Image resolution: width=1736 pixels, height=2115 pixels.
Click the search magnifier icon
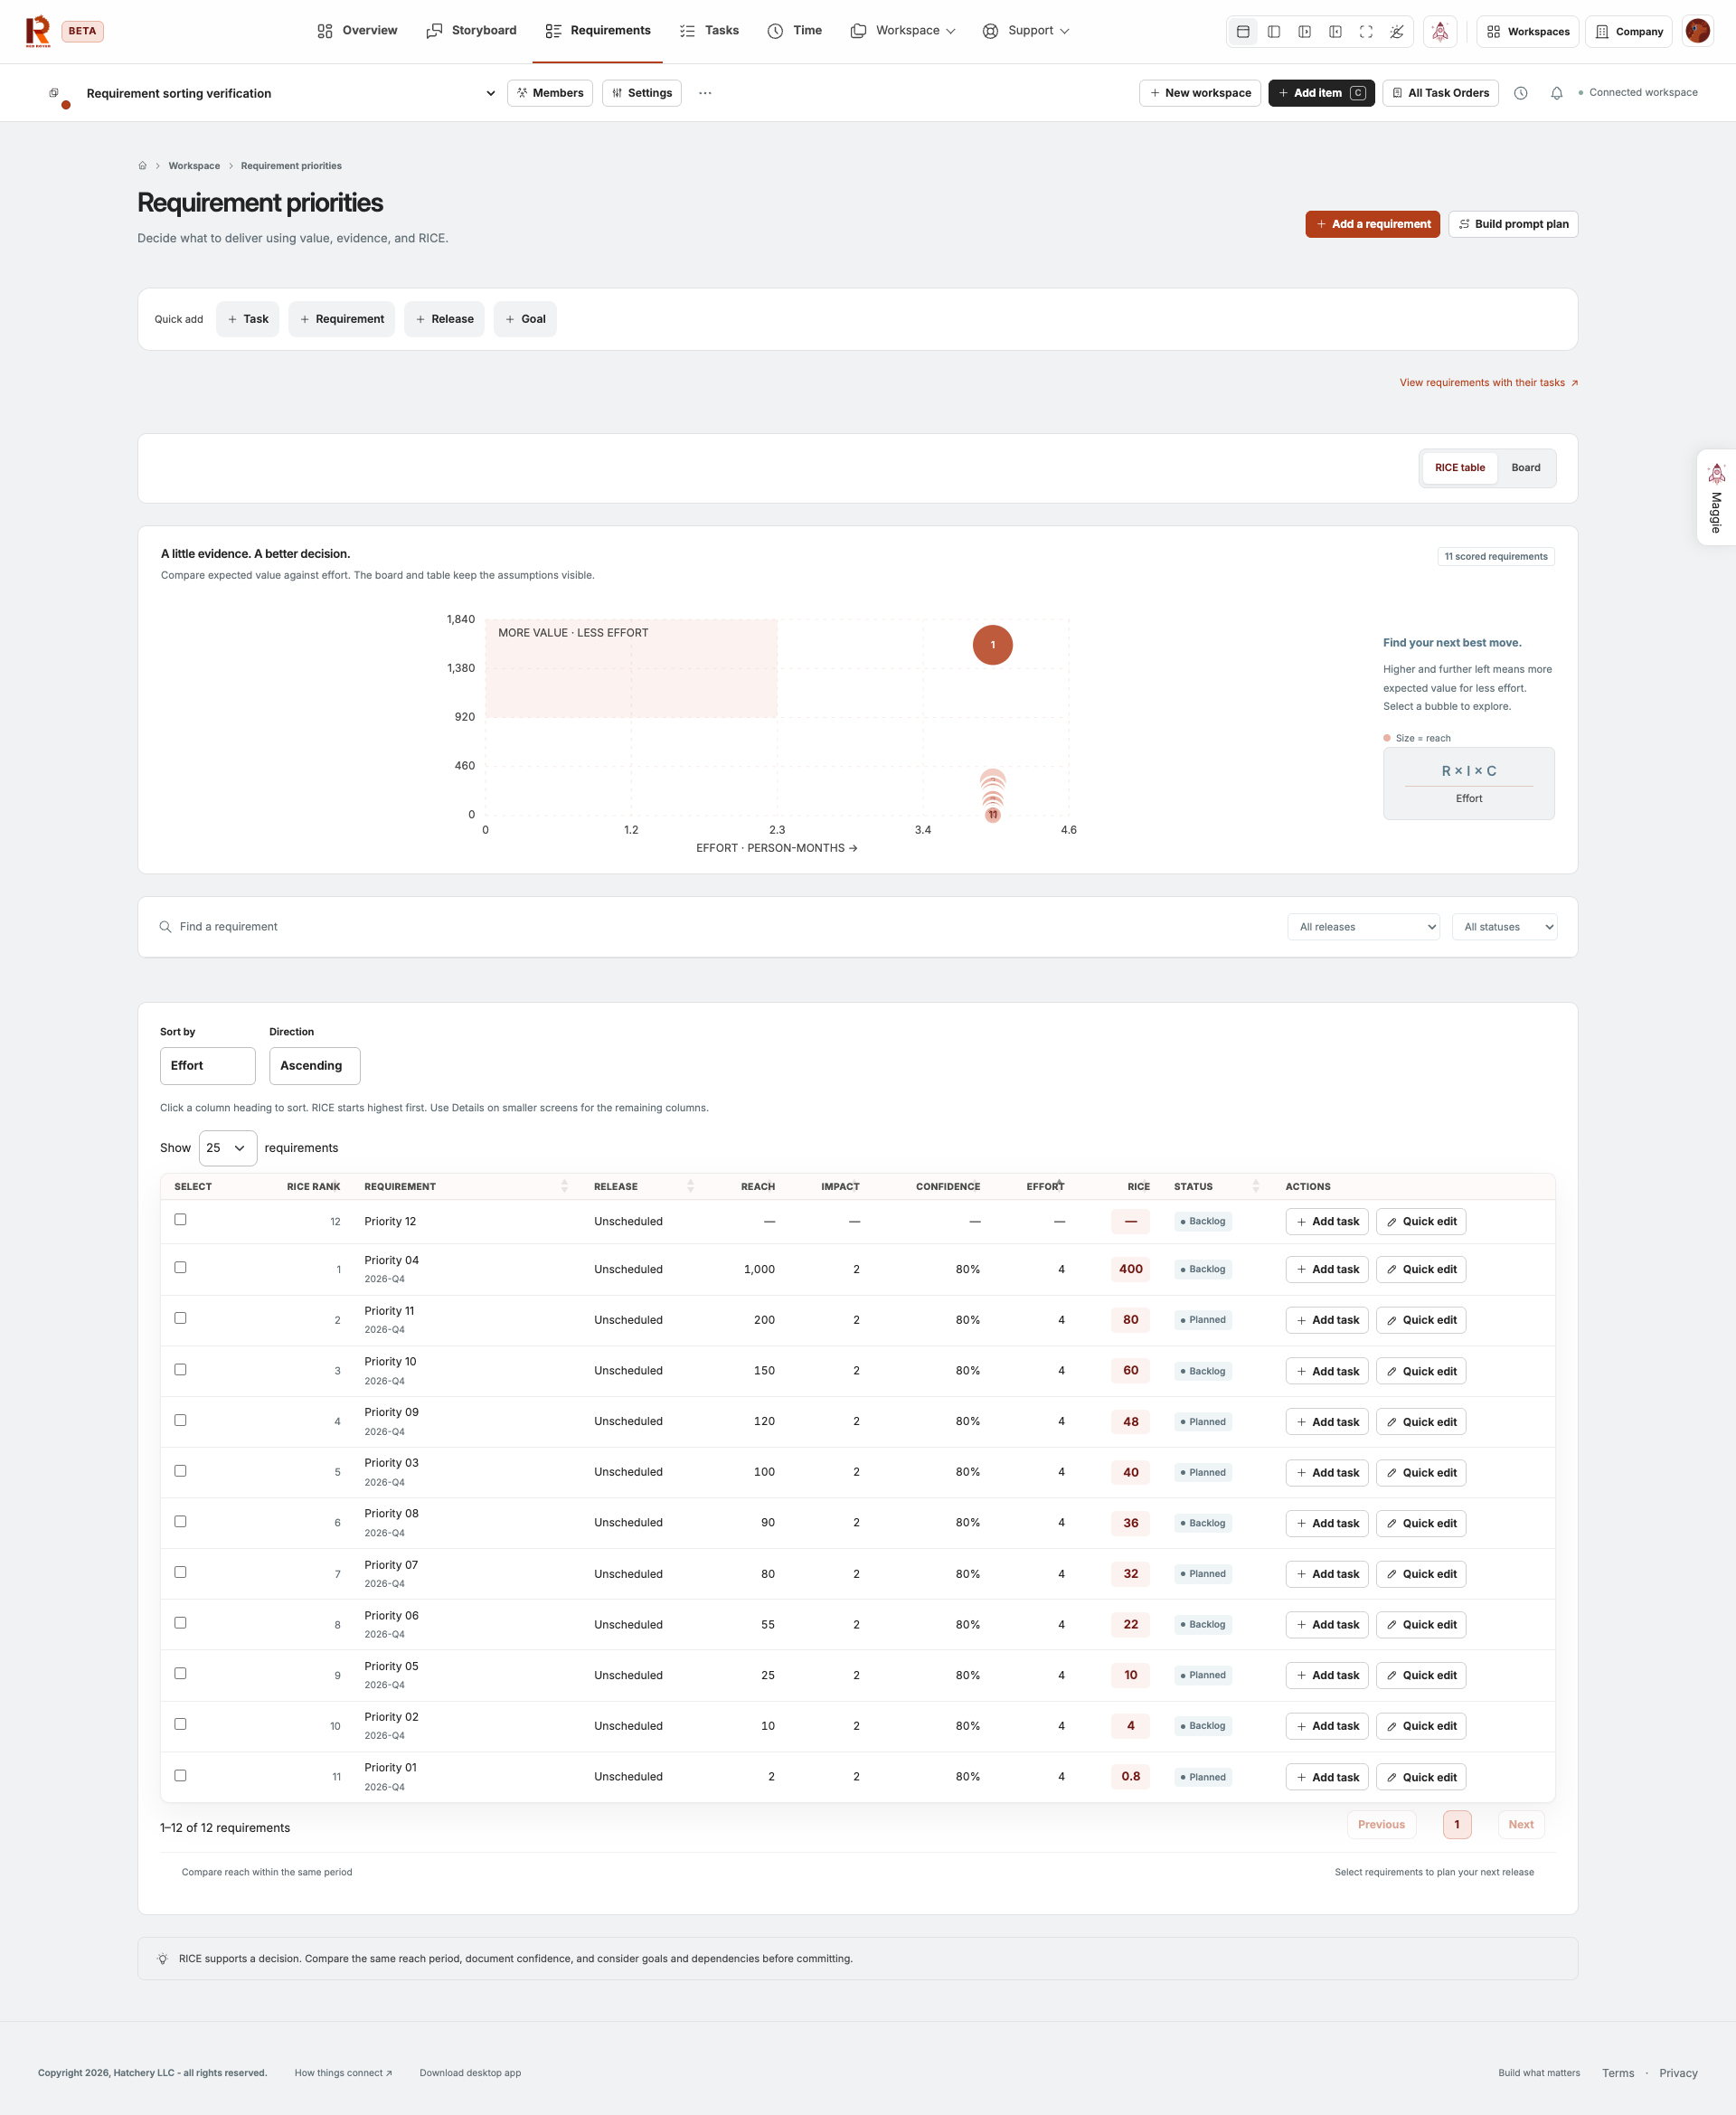[165, 927]
